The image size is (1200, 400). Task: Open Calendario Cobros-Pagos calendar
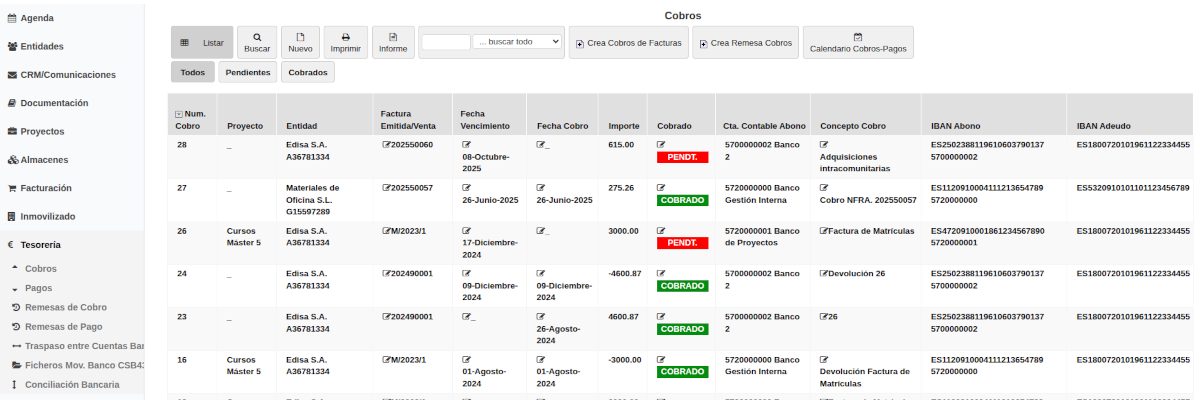click(x=857, y=42)
